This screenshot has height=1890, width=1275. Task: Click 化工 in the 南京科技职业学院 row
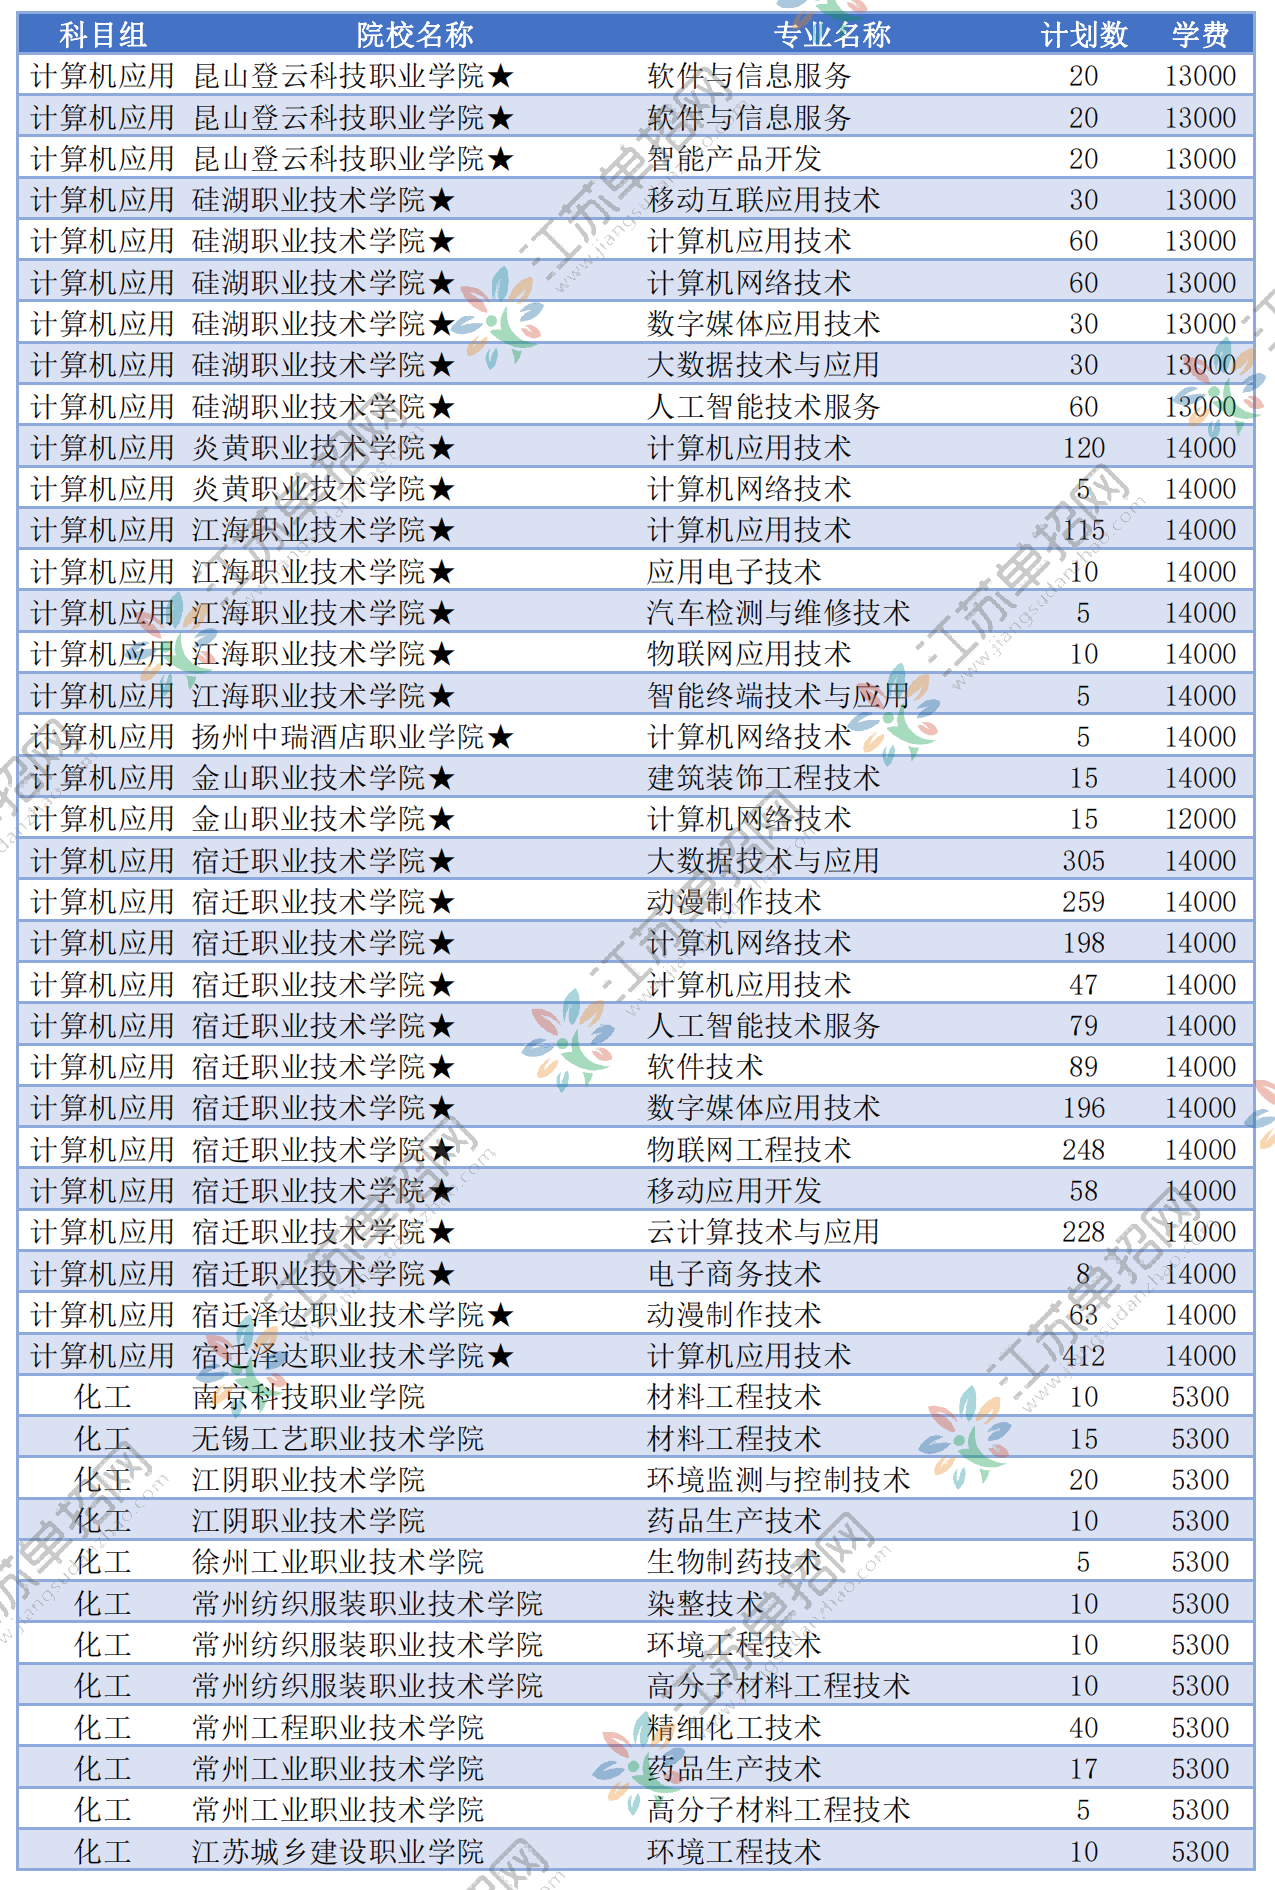103,1397
